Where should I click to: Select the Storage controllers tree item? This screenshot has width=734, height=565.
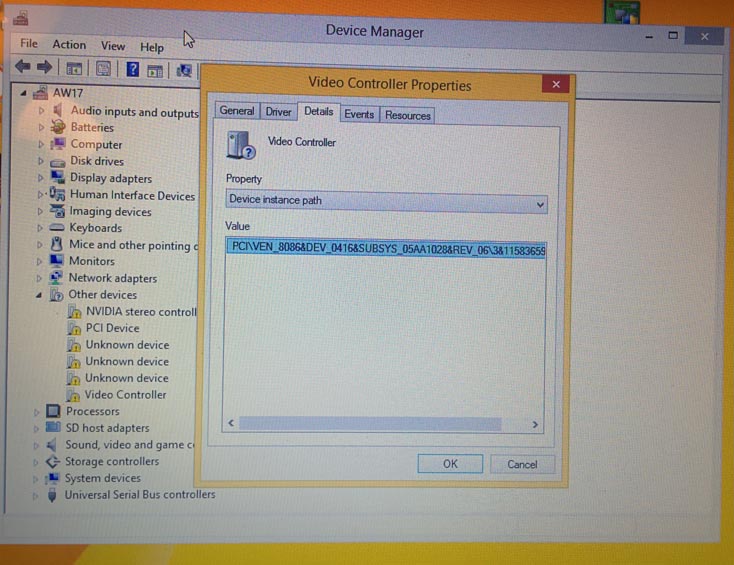[x=112, y=462]
